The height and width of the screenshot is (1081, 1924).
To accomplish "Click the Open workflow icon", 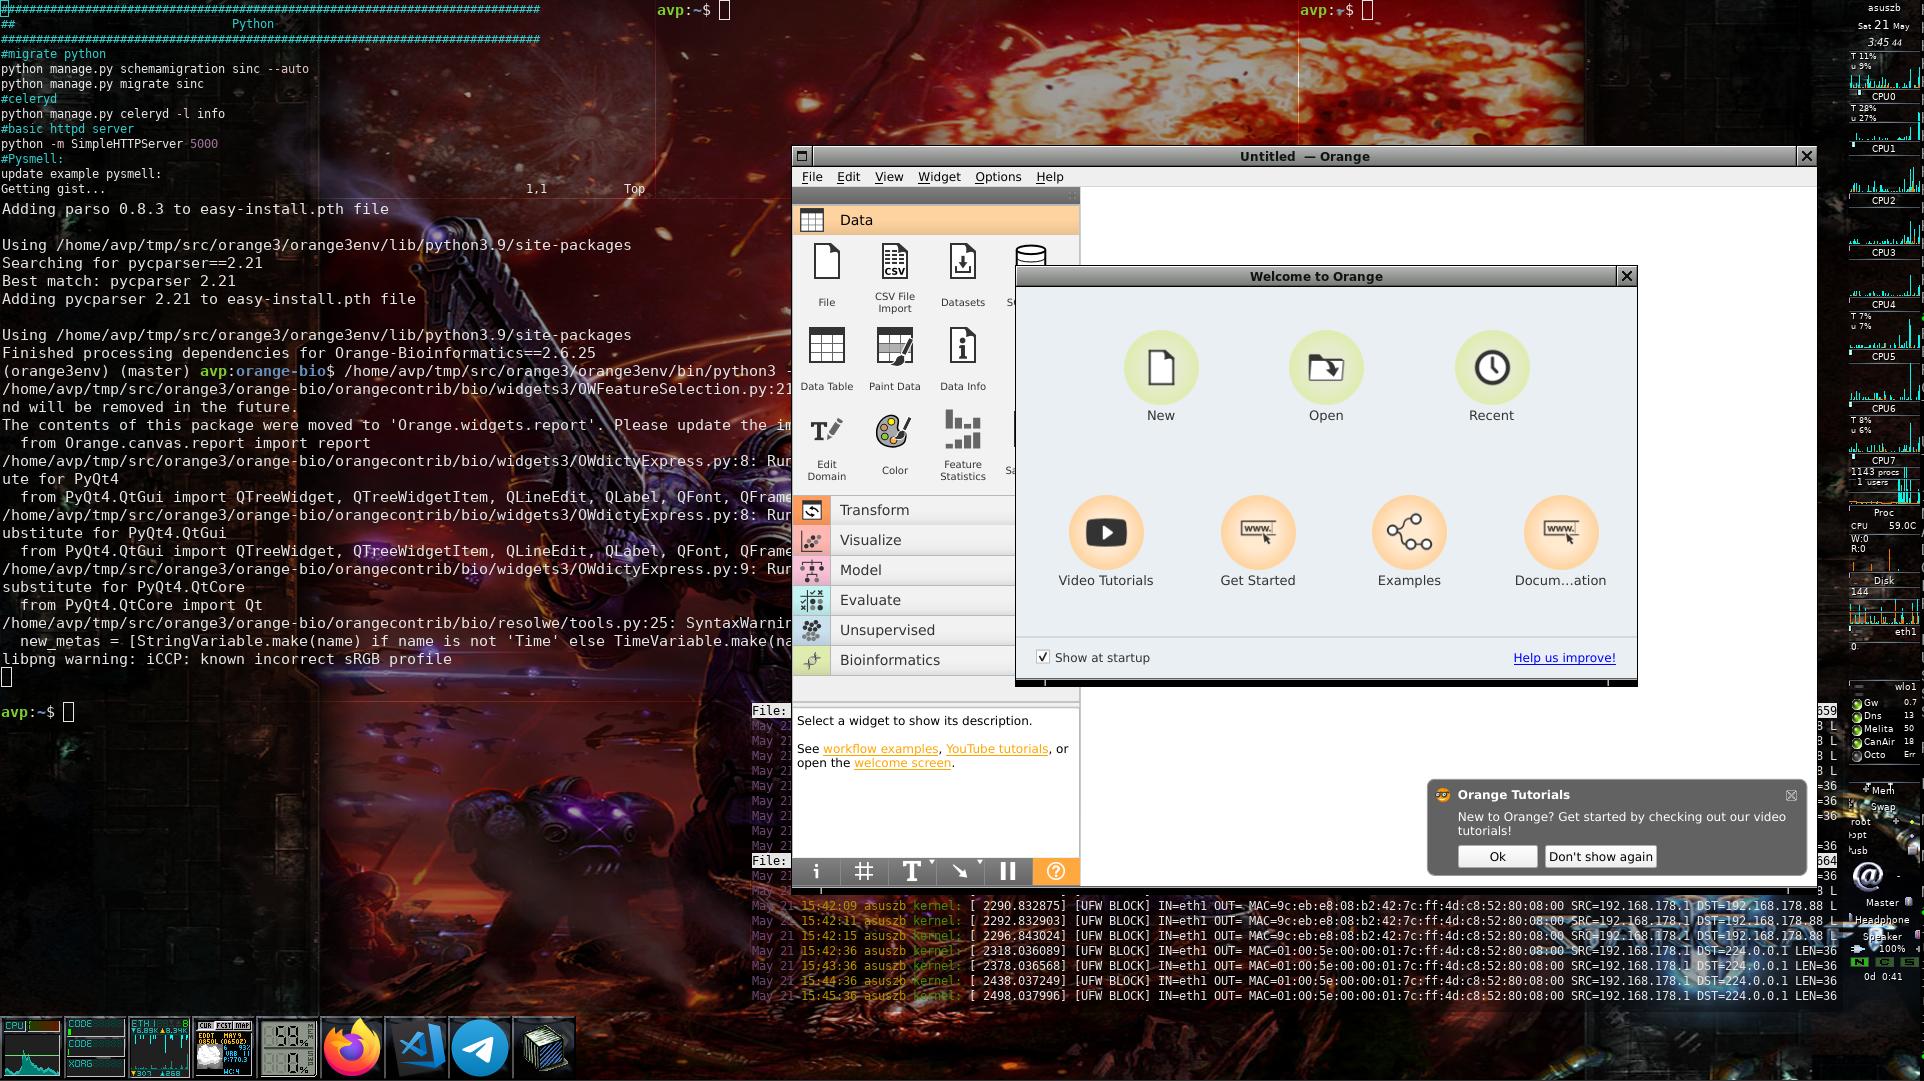I will 1325,368.
